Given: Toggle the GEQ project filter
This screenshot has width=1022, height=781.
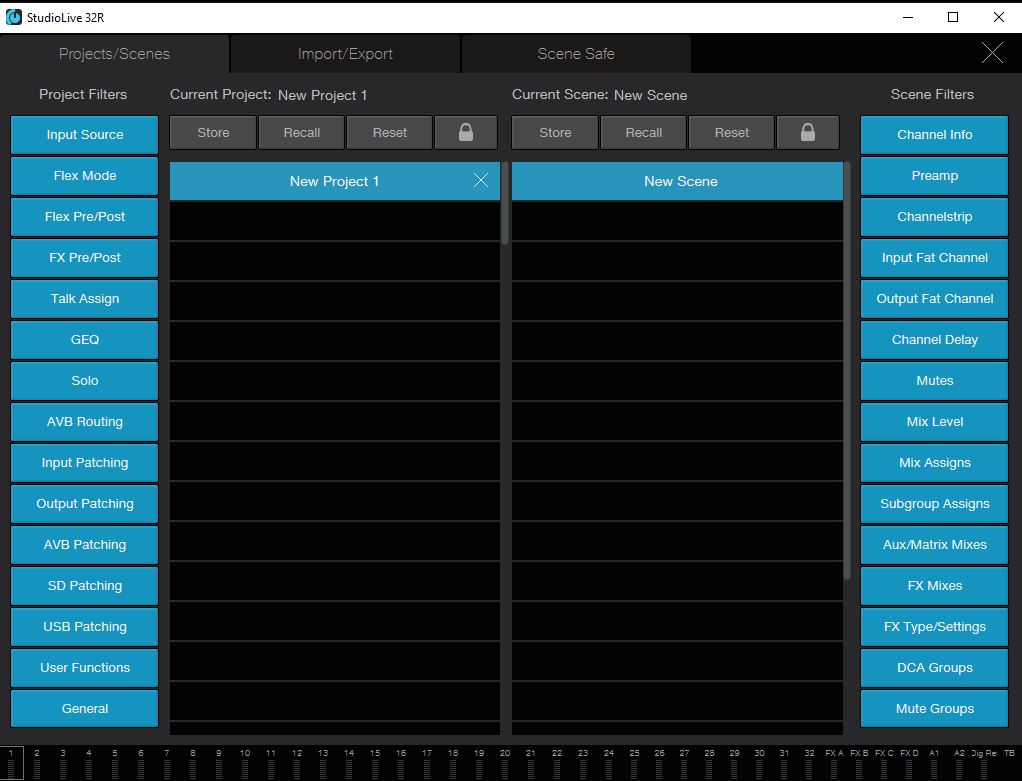Looking at the screenshot, I should tap(85, 340).
